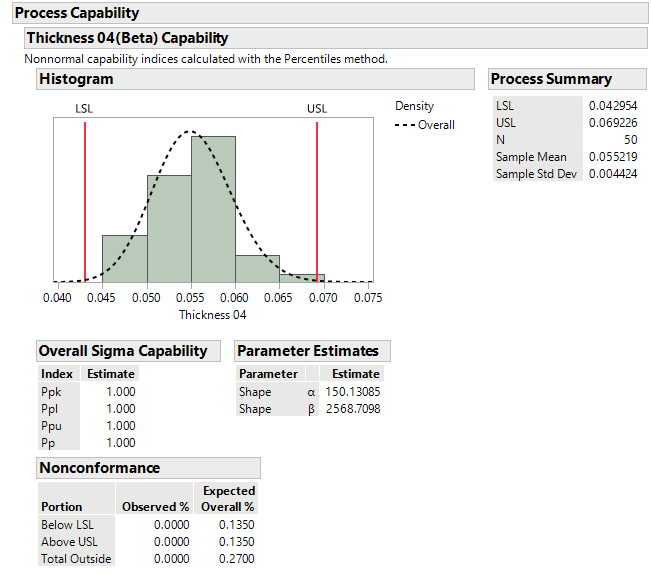Click LSL value 0.042954 in Process Summary
This screenshot has height=574, width=651.
pyautogui.click(x=613, y=106)
